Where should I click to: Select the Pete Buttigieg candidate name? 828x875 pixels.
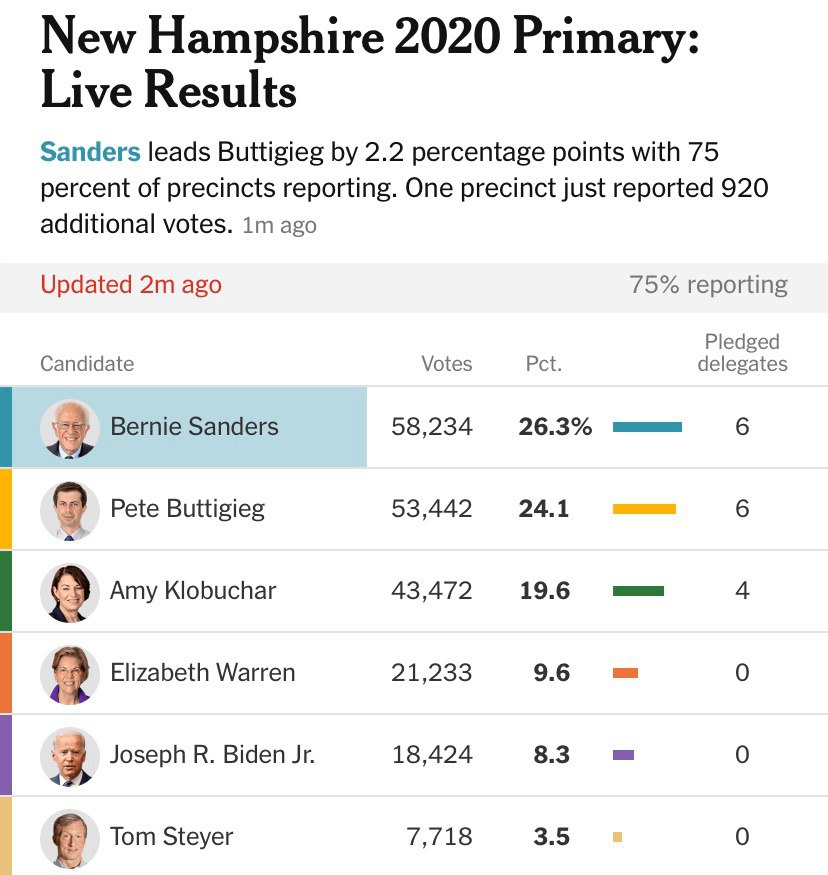pos(187,509)
